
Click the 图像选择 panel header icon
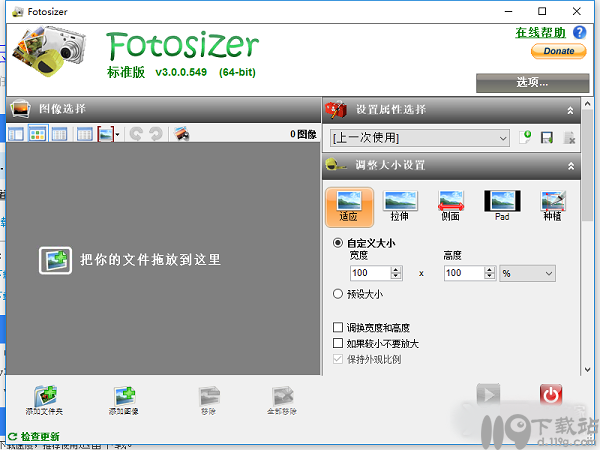click(20, 109)
